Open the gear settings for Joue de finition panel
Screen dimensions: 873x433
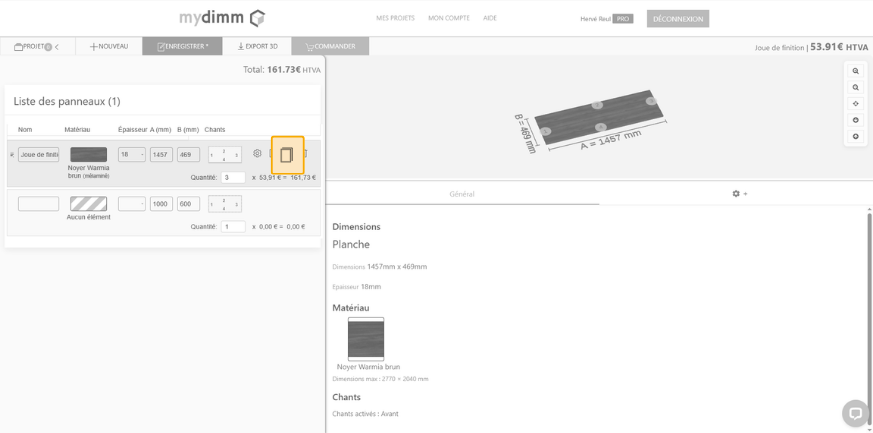pos(257,154)
